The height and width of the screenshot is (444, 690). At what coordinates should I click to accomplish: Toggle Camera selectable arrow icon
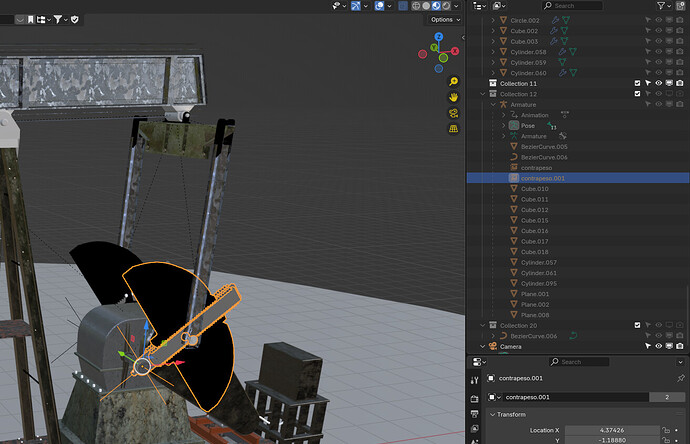click(648, 346)
